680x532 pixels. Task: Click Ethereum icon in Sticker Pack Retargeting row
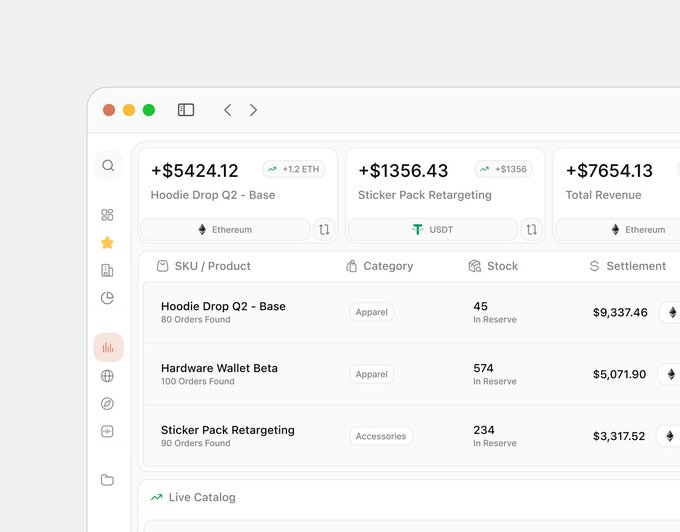670,436
